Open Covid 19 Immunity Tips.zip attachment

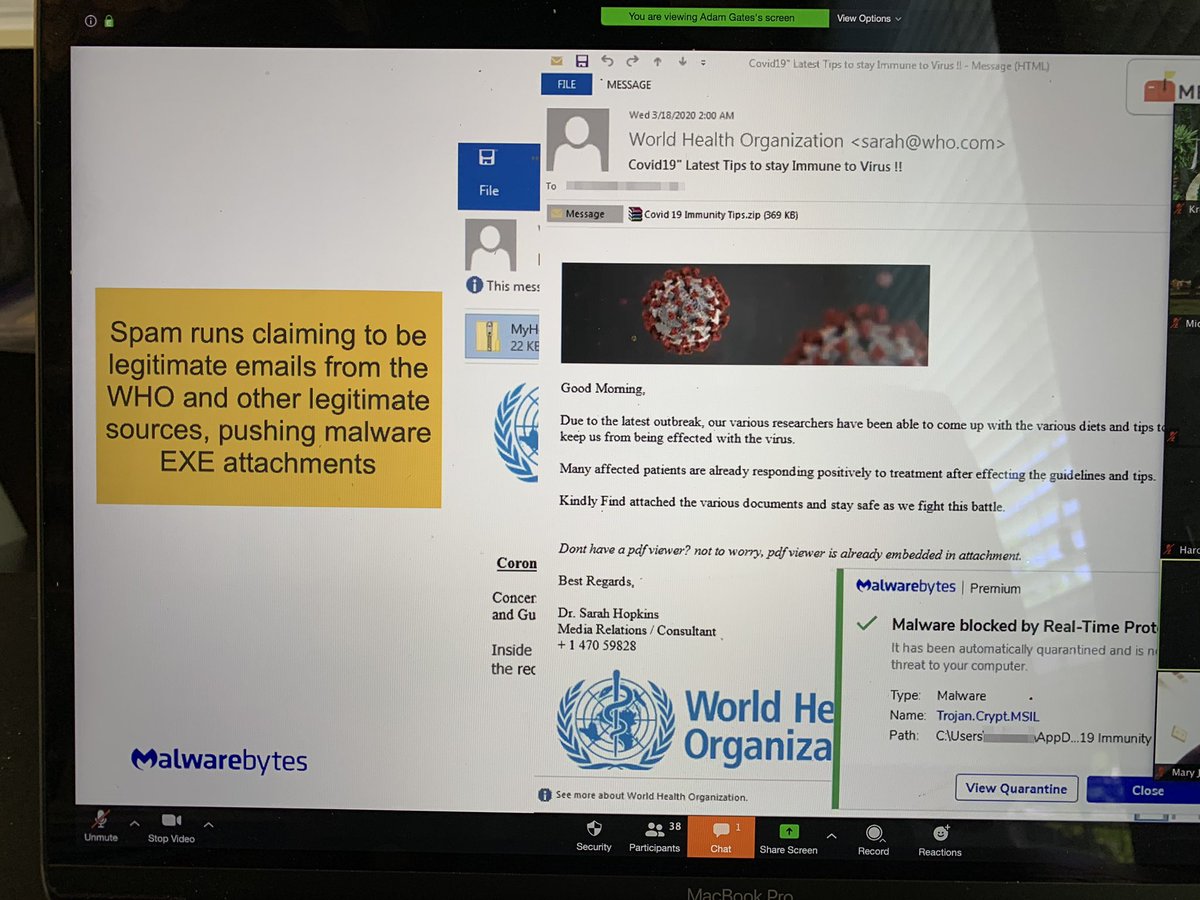[x=713, y=214]
